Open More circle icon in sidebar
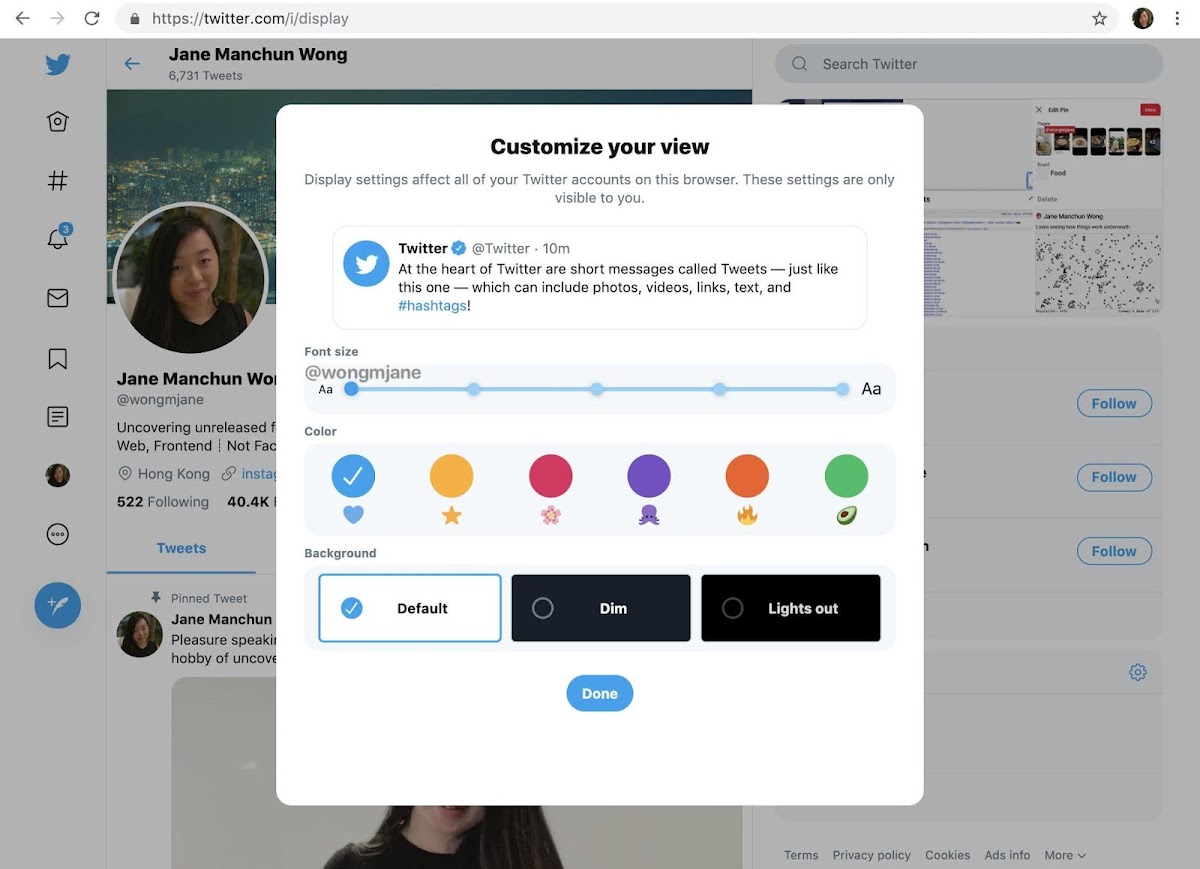1200x869 pixels. tap(58, 535)
